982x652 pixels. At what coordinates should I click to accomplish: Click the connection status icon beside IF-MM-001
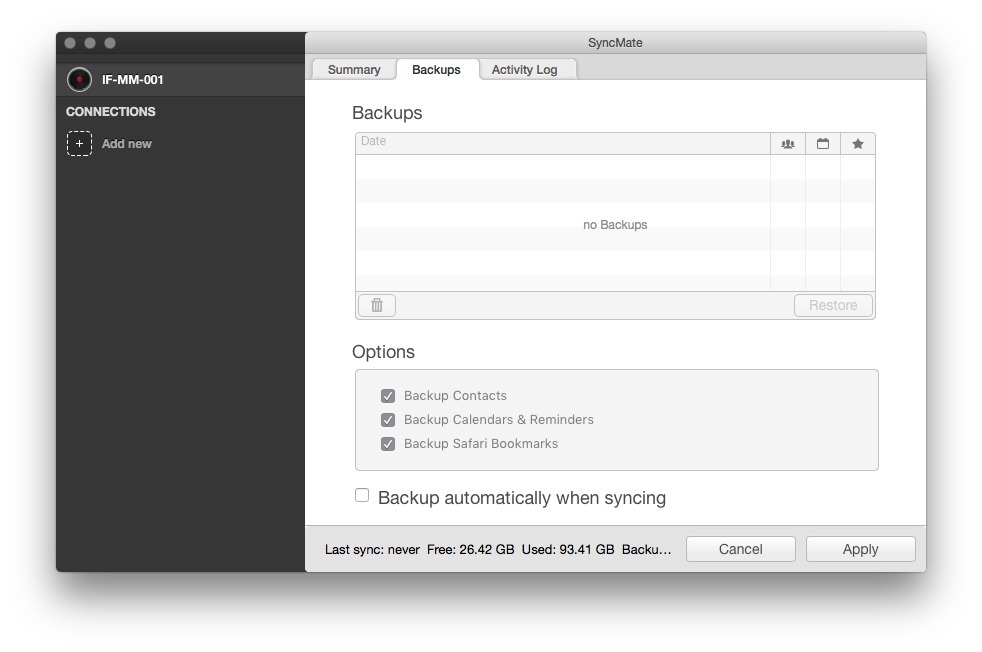click(79, 79)
